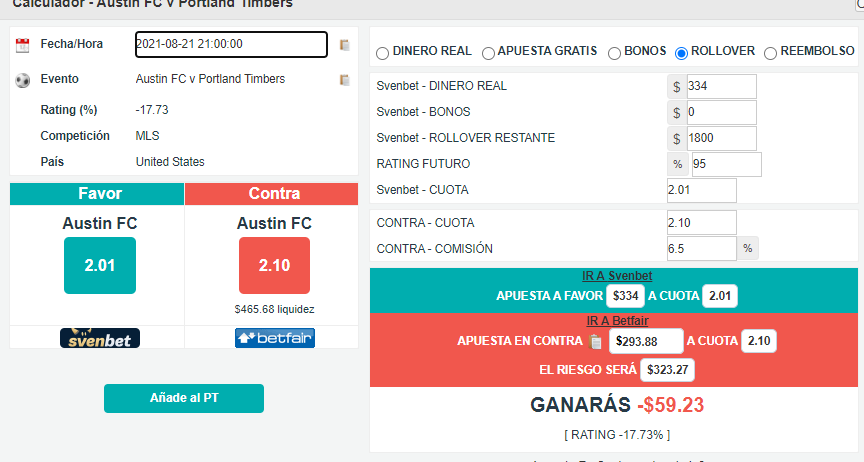Copy the lay stake via the clipboard icon
The image size is (864, 462).
click(x=595, y=342)
